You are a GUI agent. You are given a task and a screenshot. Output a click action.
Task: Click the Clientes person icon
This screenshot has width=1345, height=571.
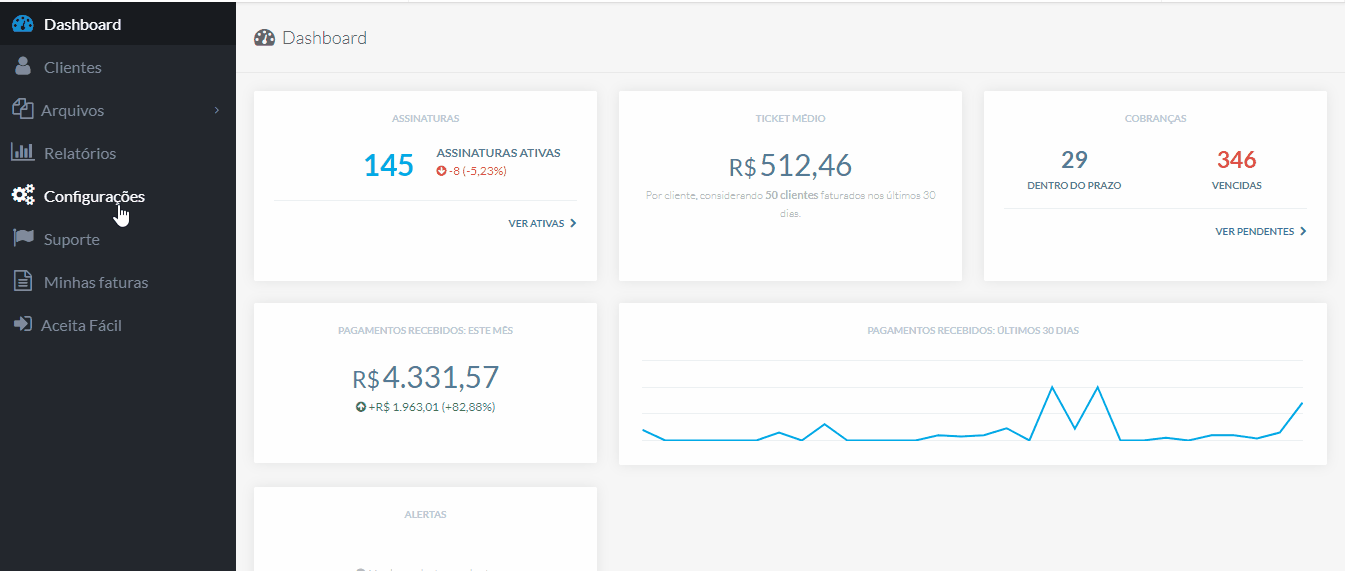tap(23, 67)
